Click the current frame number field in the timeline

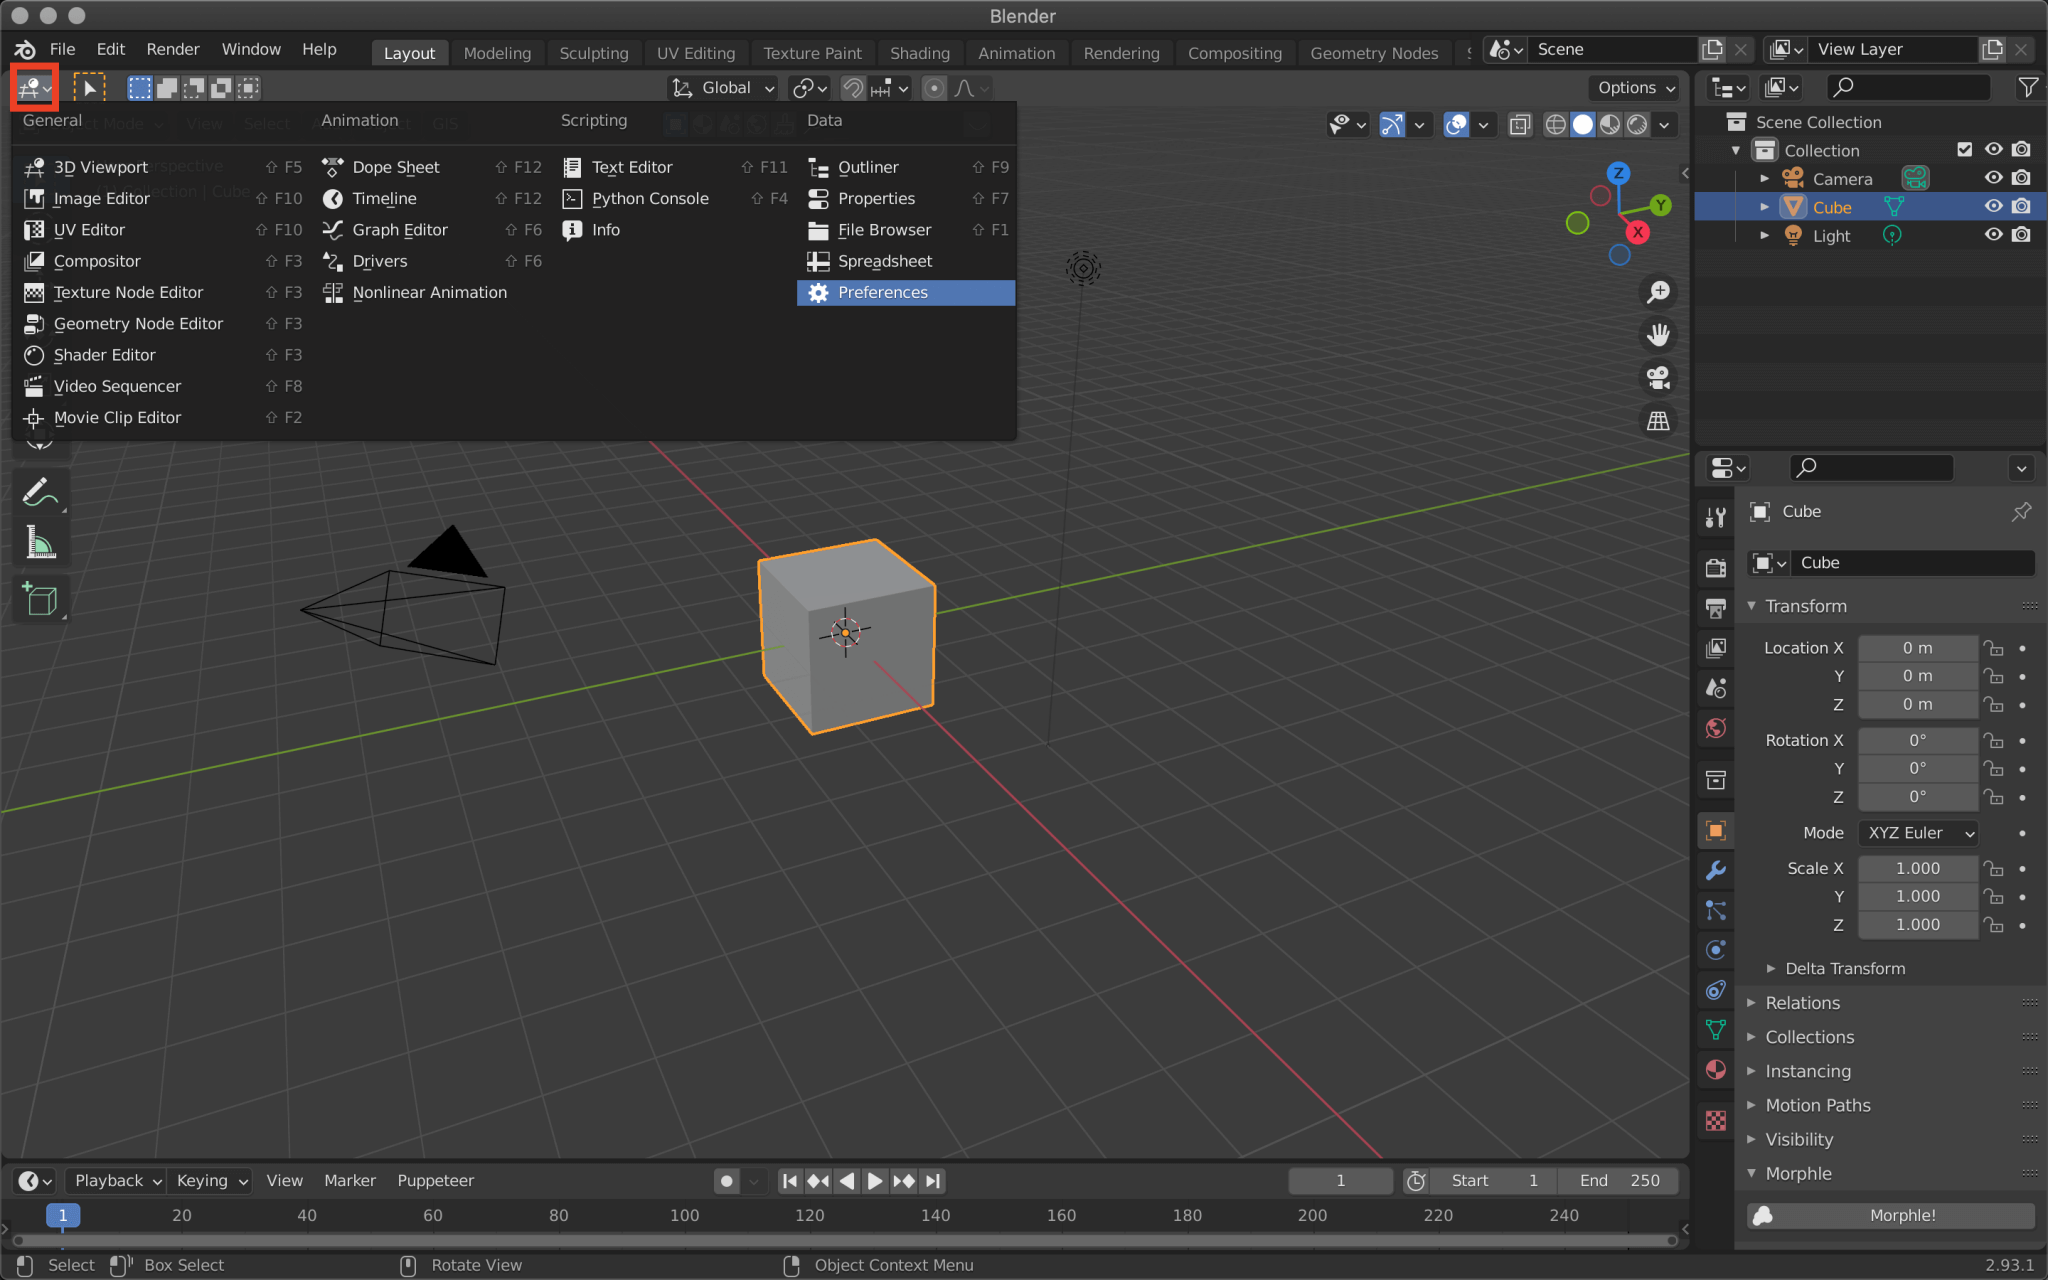point(1341,1181)
